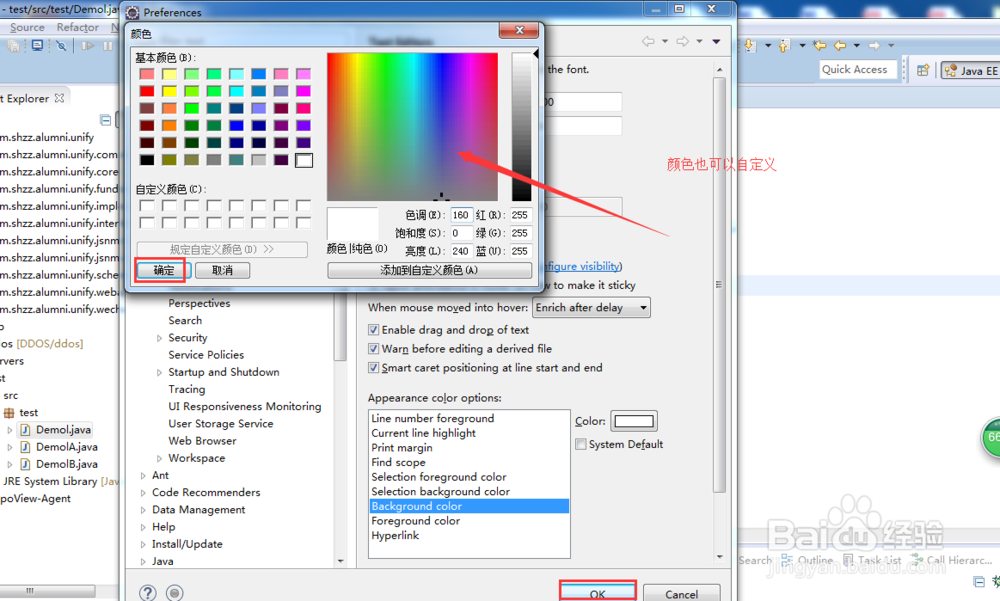Pick the white basic color swatch
Viewport: 1000px width, 601px height.
click(304, 160)
